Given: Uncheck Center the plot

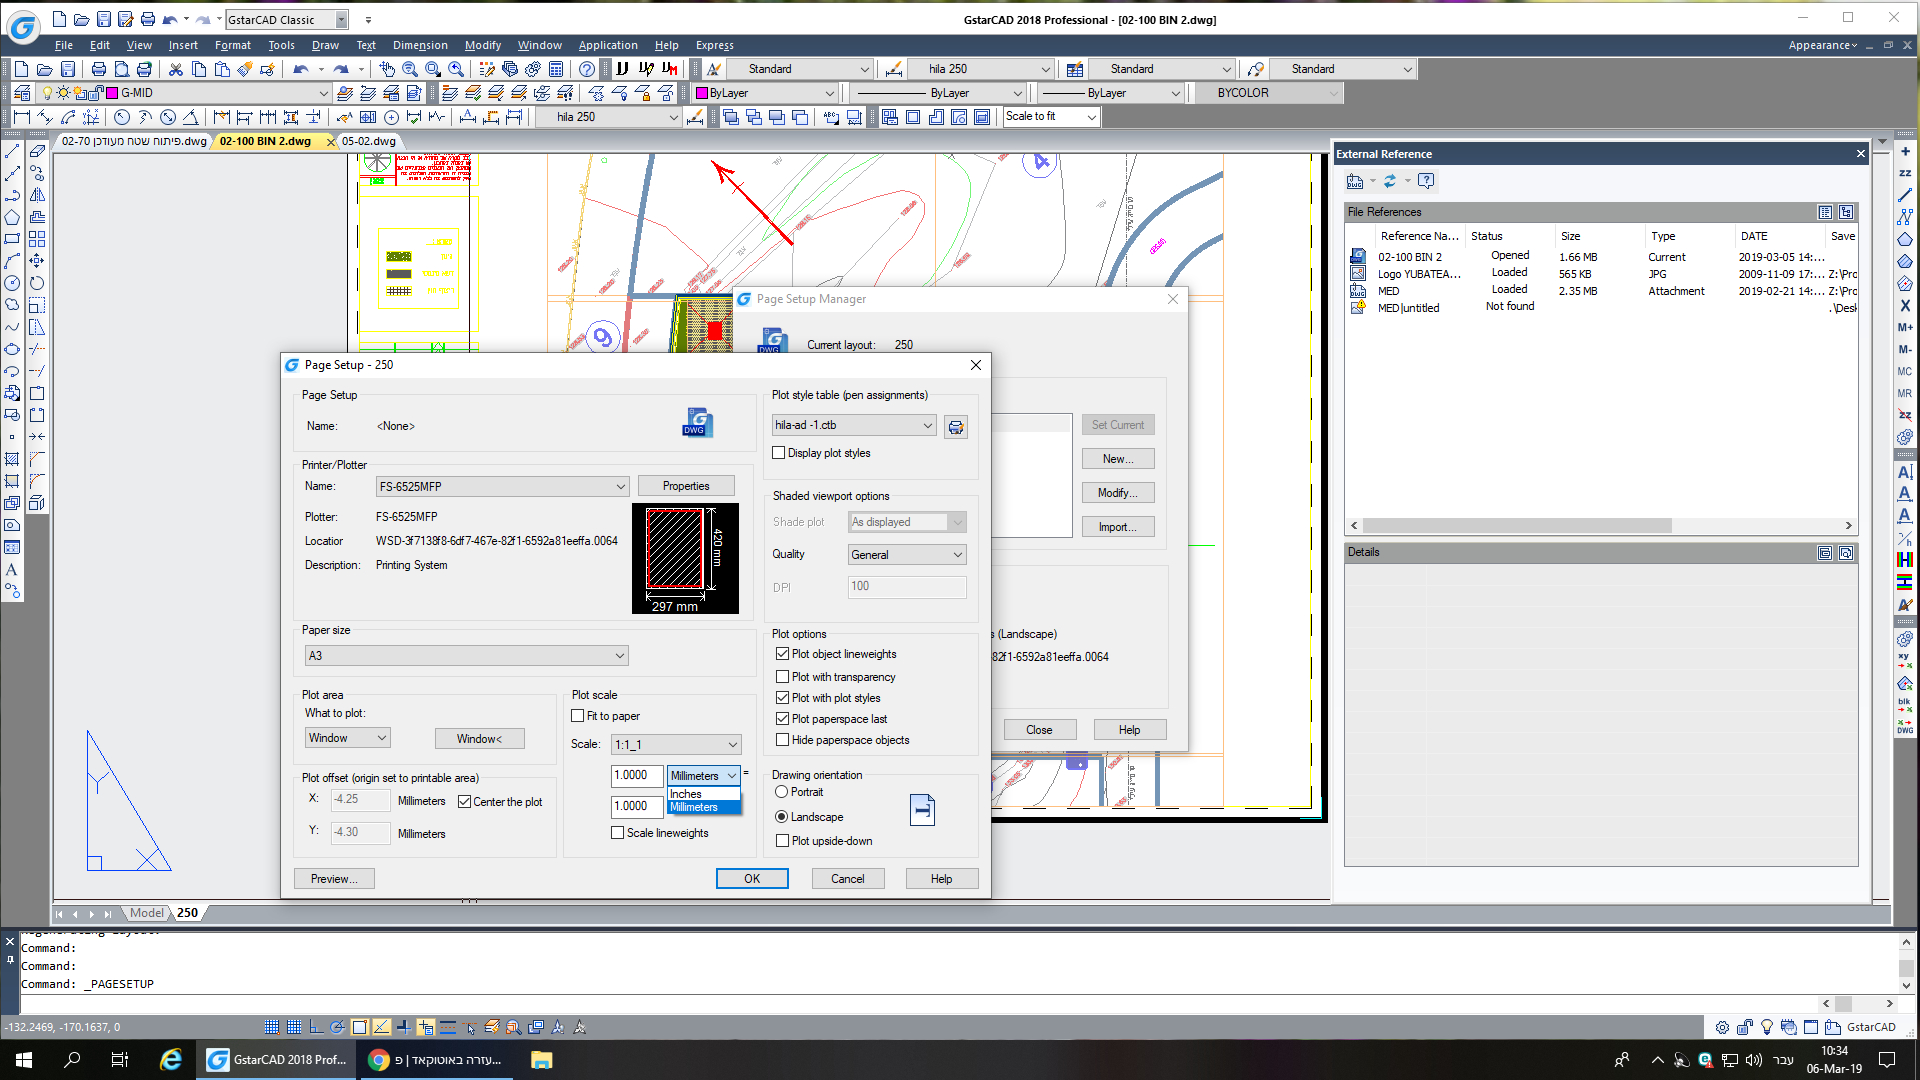Looking at the screenshot, I should coord(465,802).
